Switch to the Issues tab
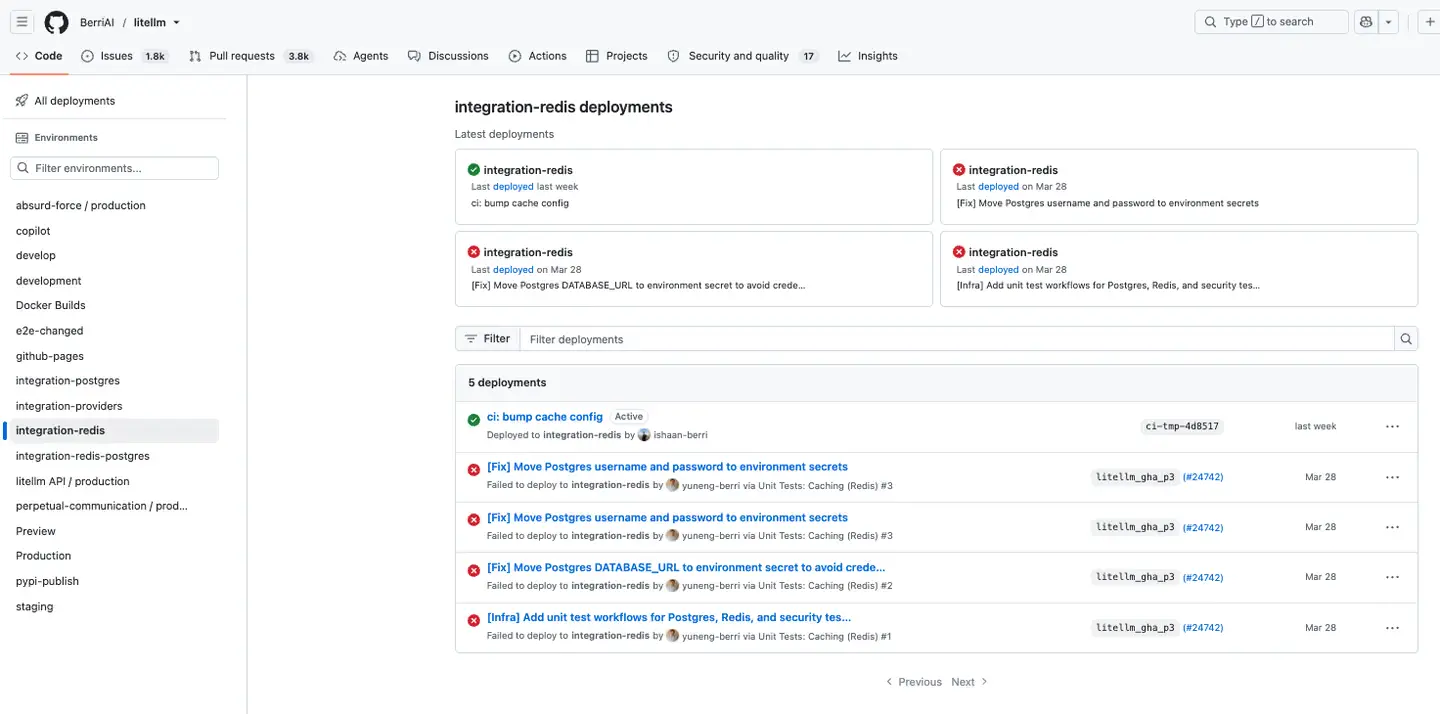 pos(125,56)
